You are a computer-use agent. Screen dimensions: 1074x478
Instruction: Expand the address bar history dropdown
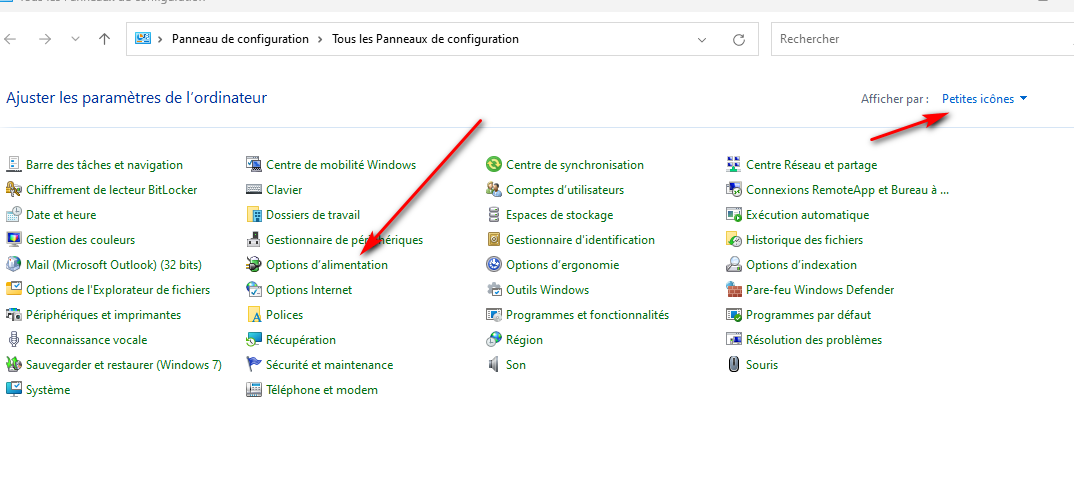click(701, 40)
